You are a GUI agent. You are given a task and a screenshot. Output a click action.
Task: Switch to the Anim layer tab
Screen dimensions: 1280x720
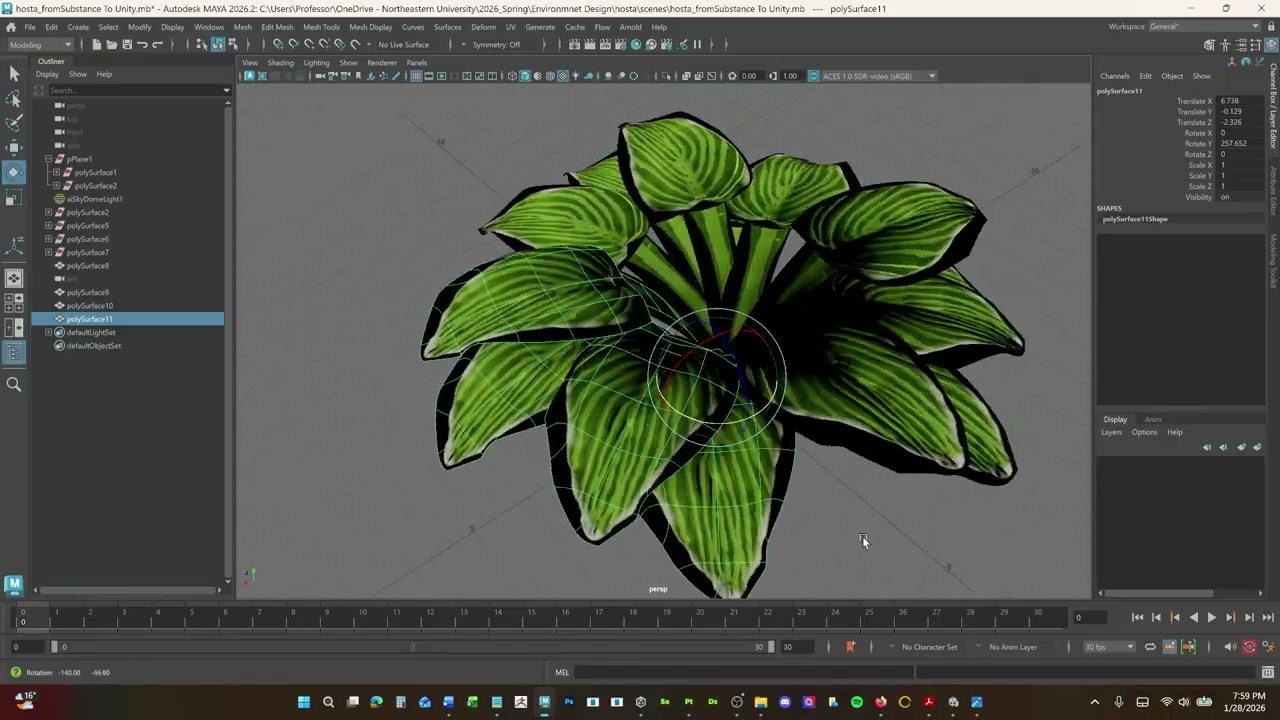(1153, 419)
